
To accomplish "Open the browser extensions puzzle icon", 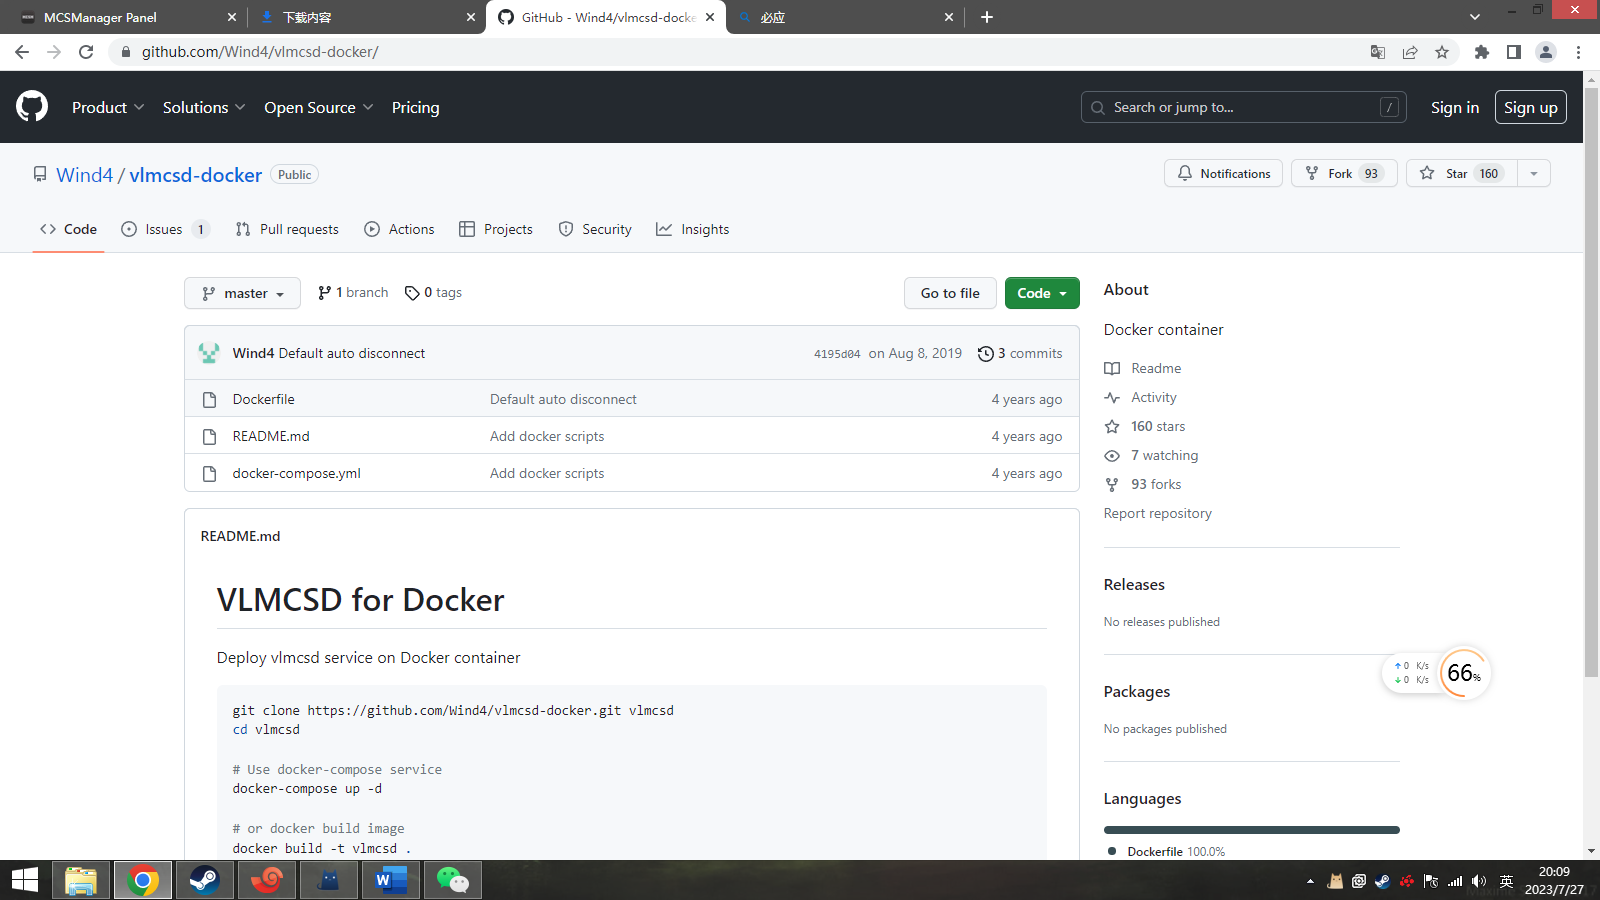I will 1482,52.
